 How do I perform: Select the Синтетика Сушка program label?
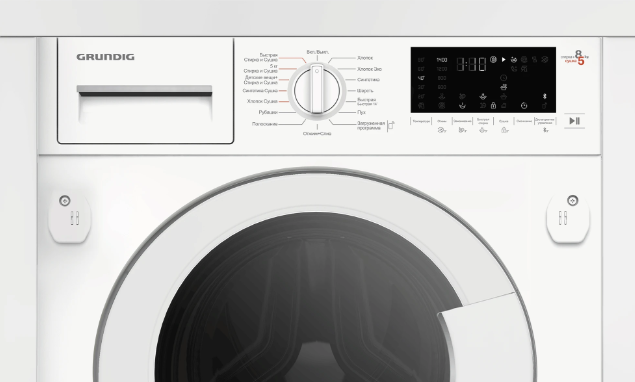pyautogui.click(x=260, y=91)
